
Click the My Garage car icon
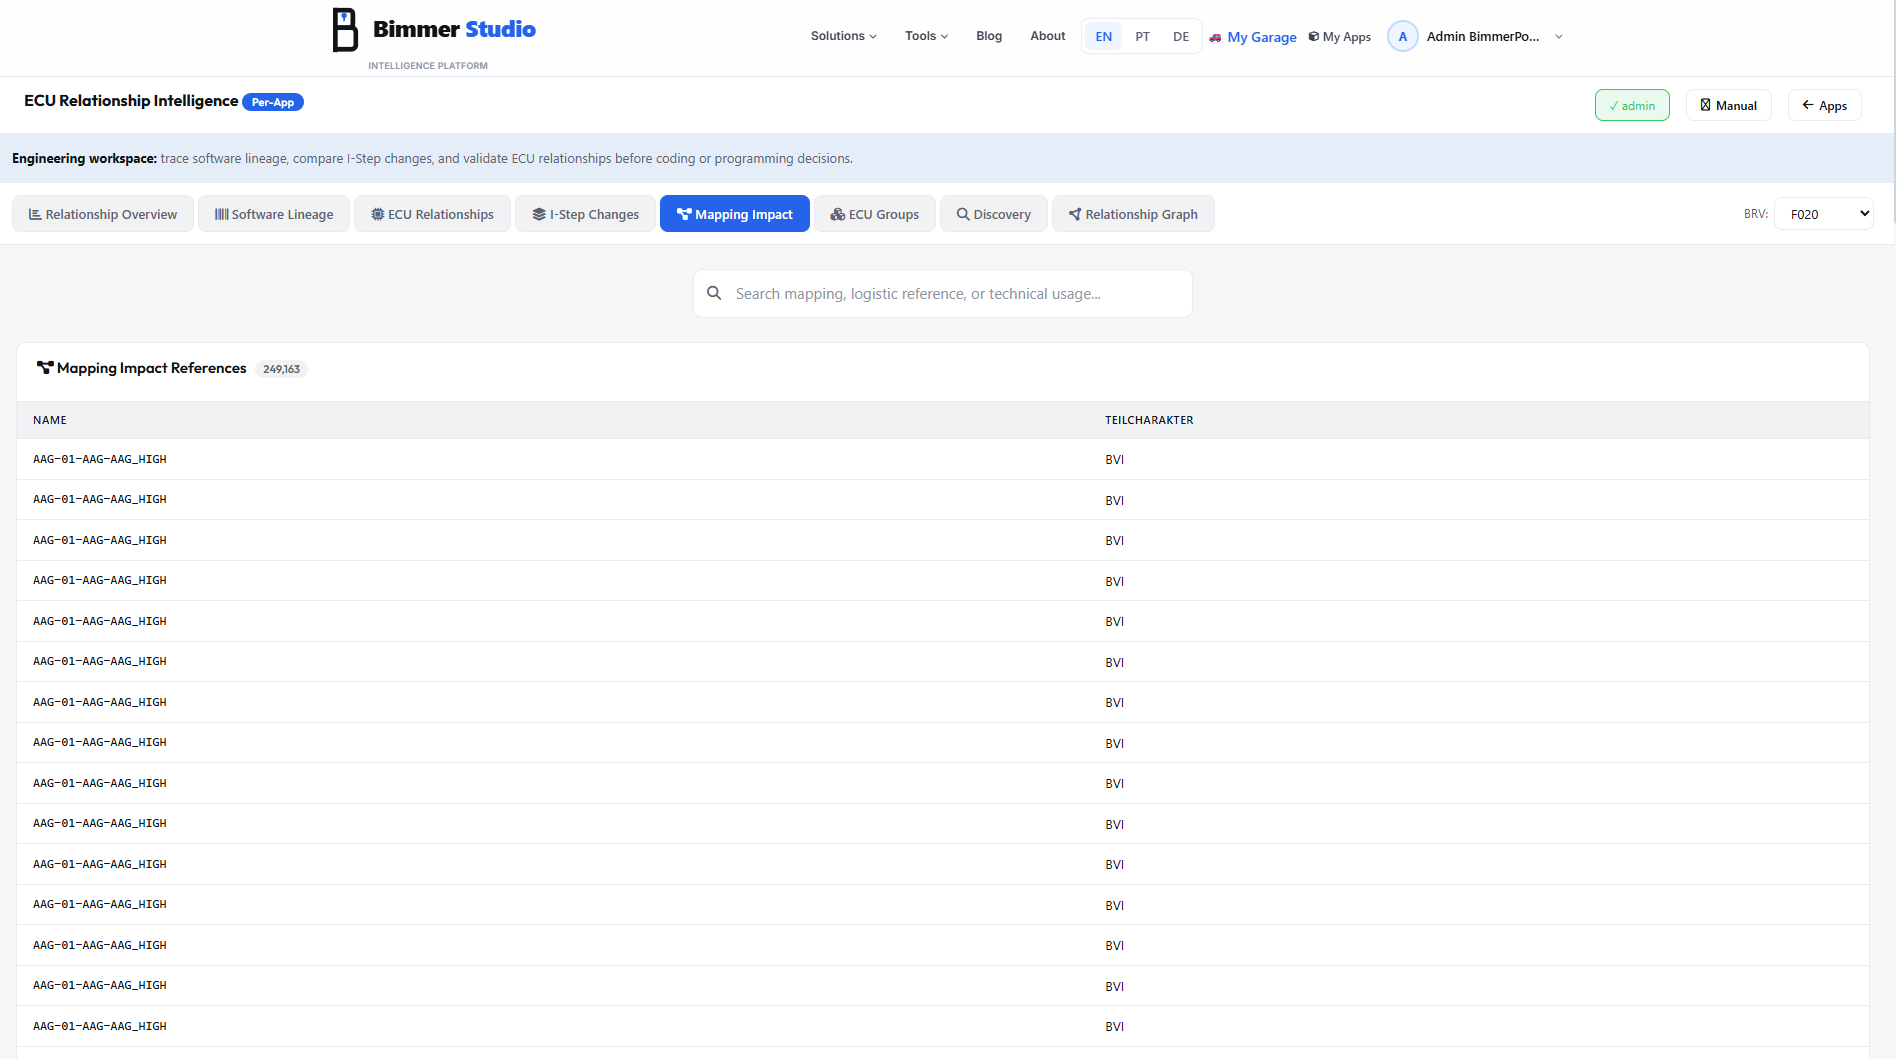[x=1215, y=37]
